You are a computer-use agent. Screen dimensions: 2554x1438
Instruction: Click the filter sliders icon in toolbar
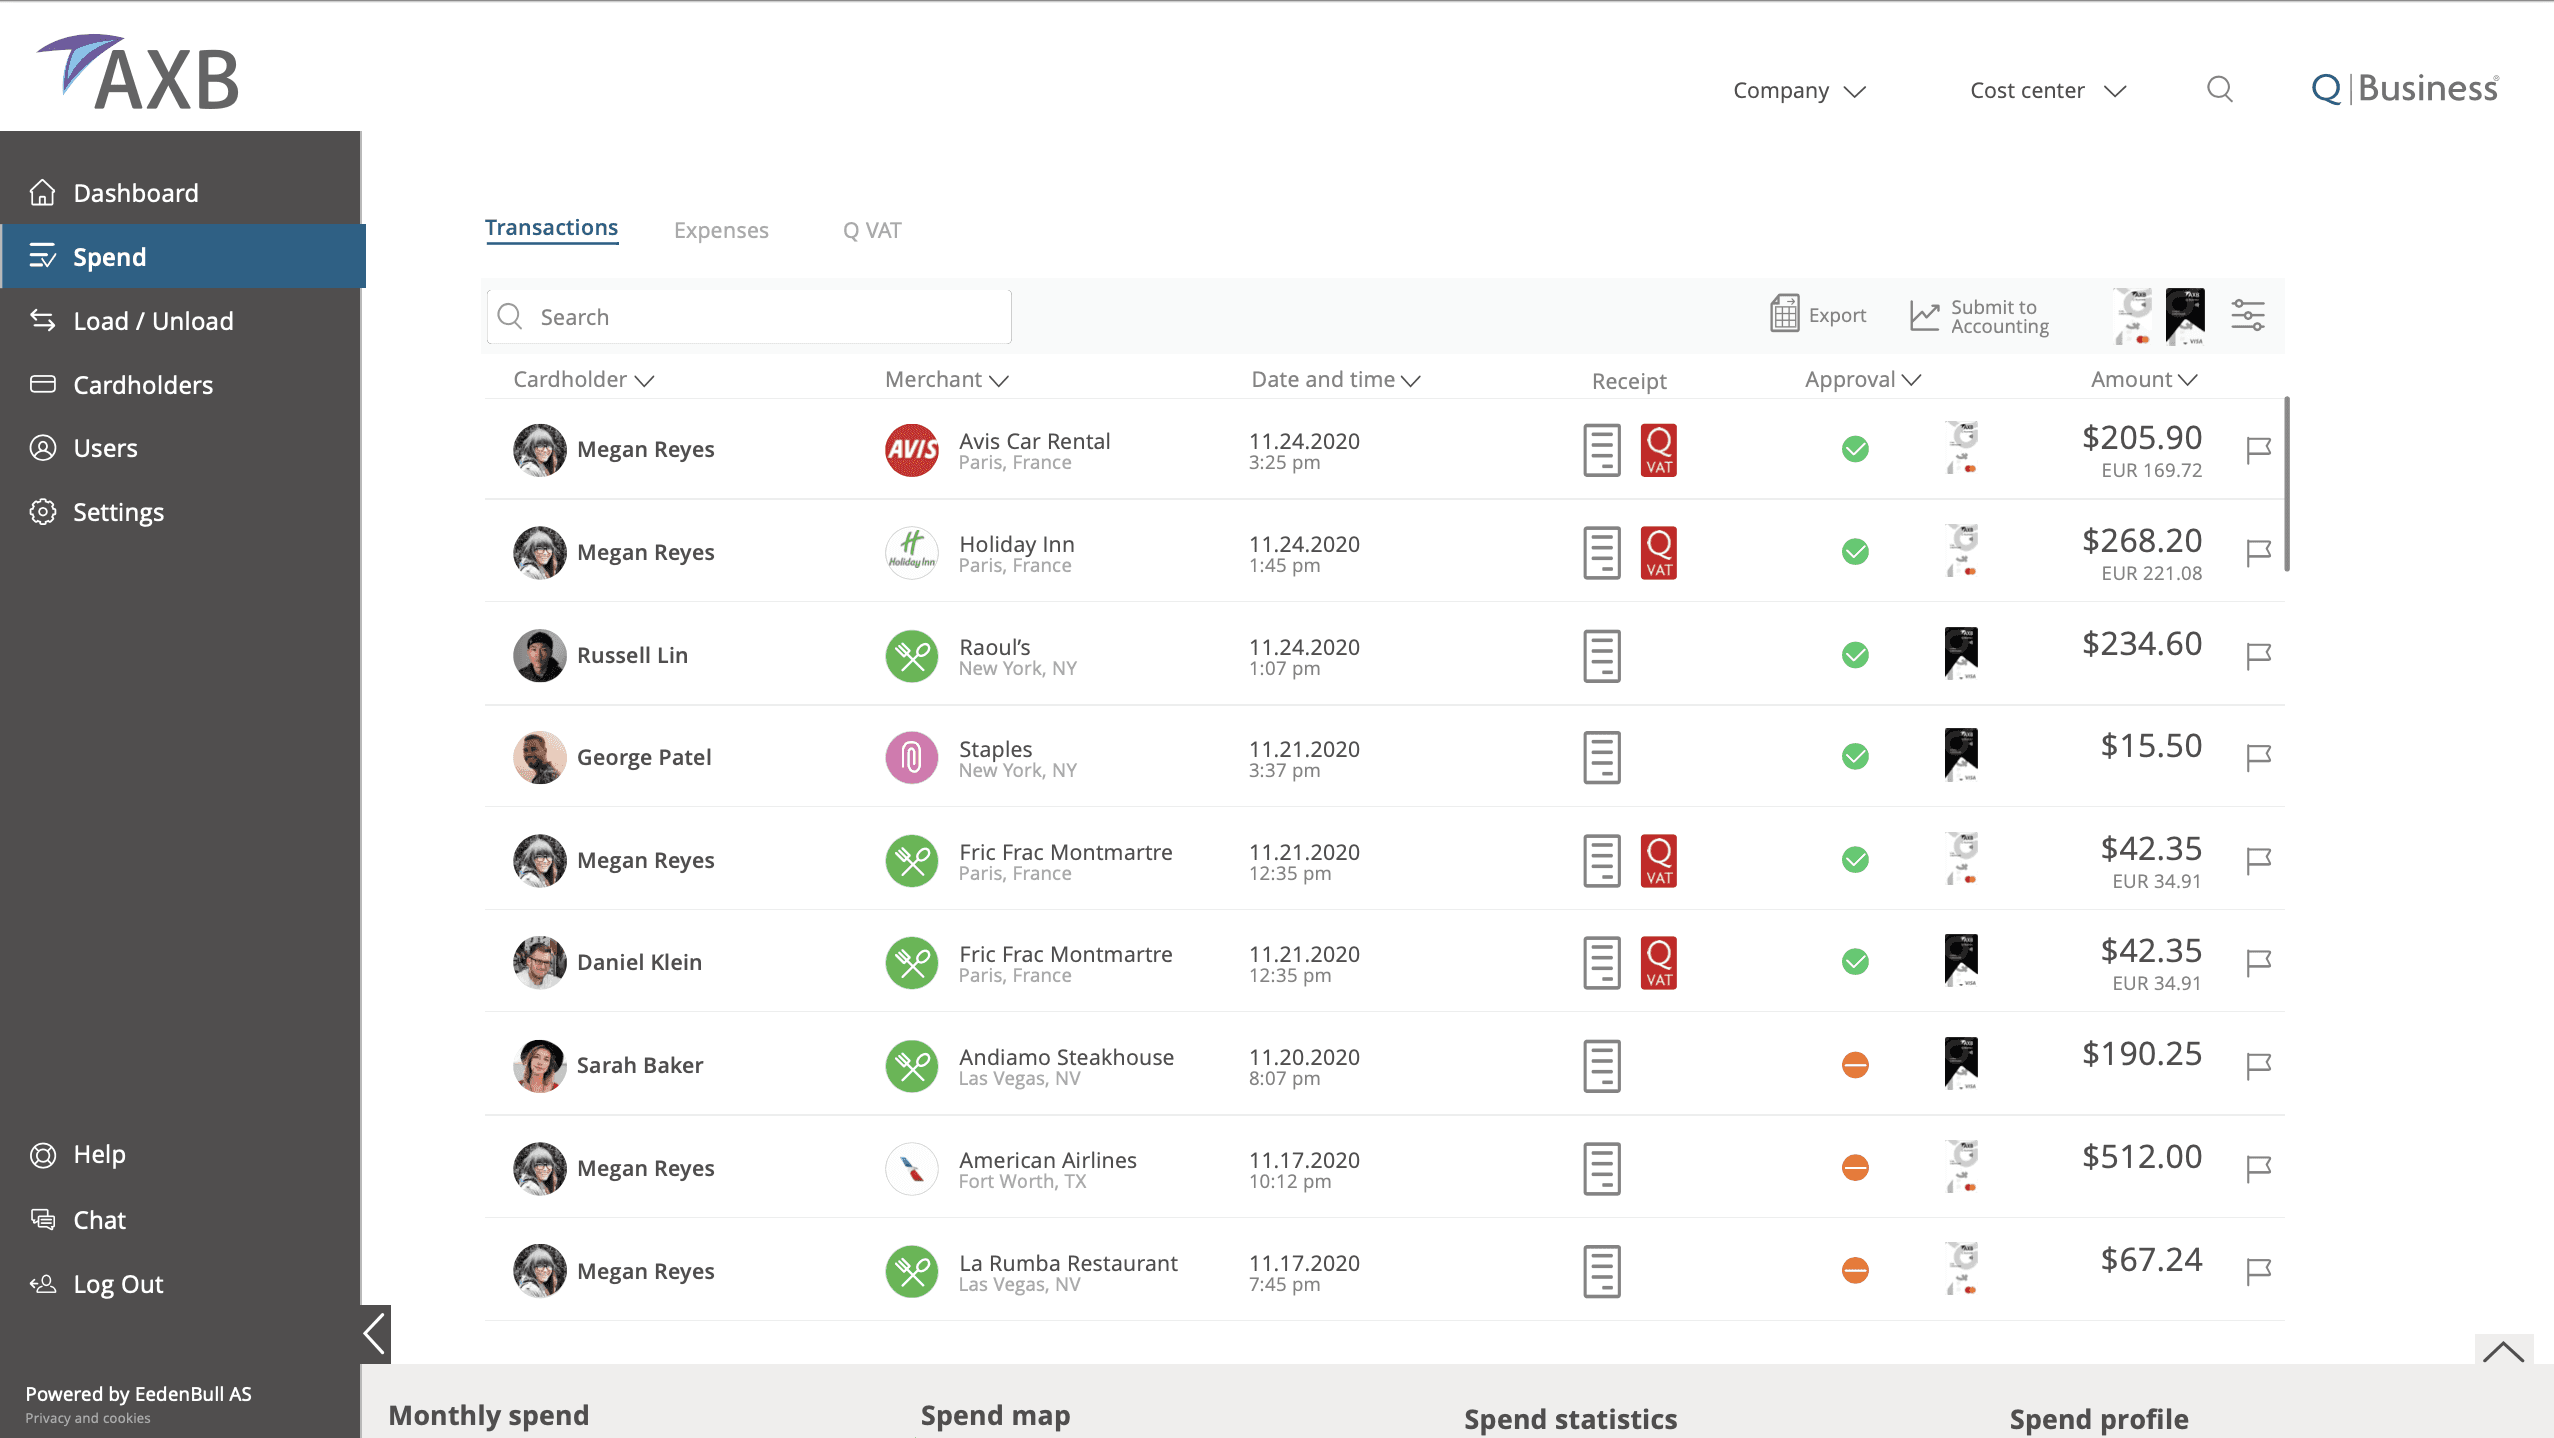[2247, 316]
